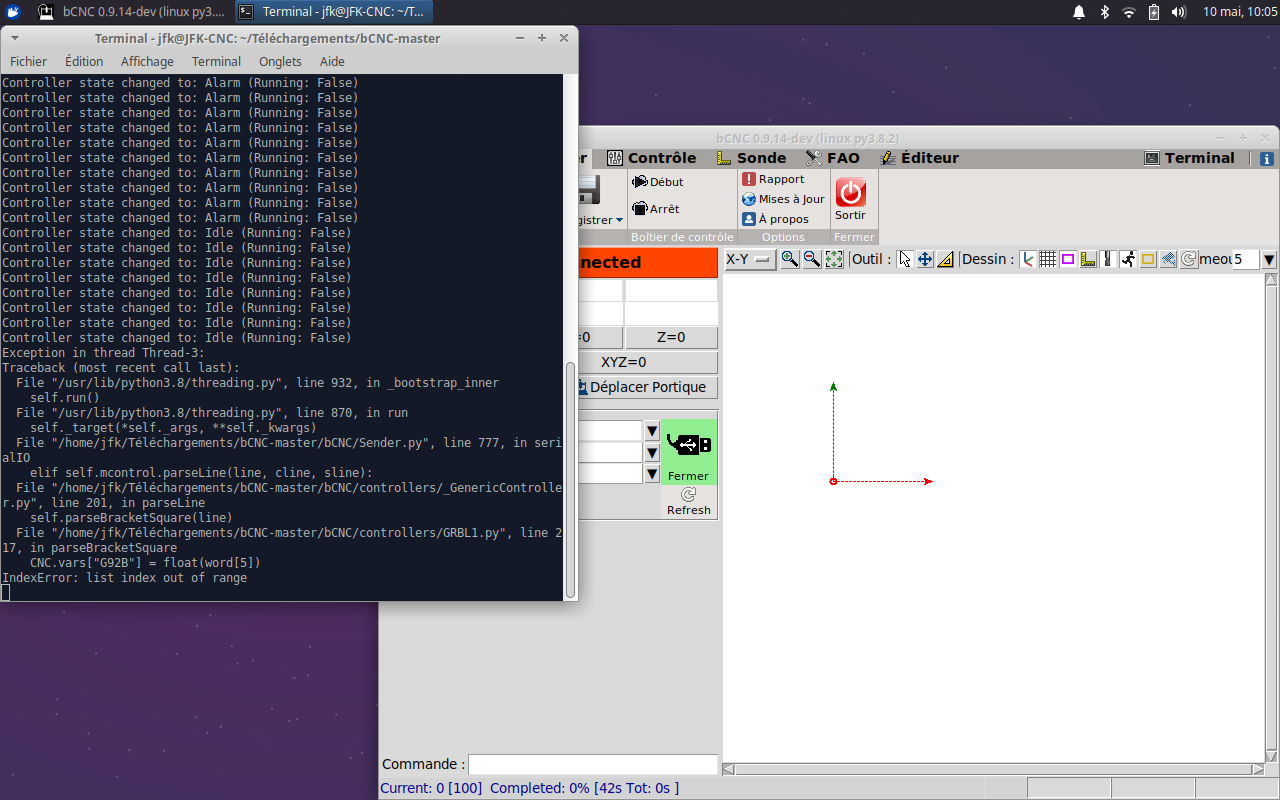Toggle the axes display icon
Viewport: 1280px width, 800px height.
[1027, 259]
